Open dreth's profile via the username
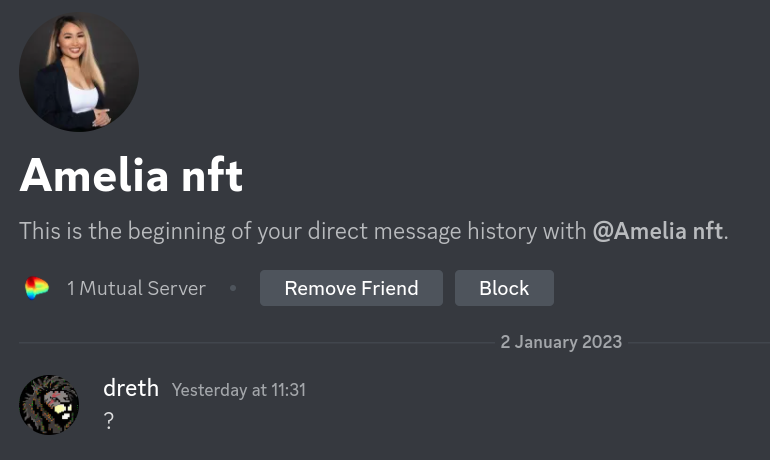This screenshot has width=770, height=460. (131, 388)
